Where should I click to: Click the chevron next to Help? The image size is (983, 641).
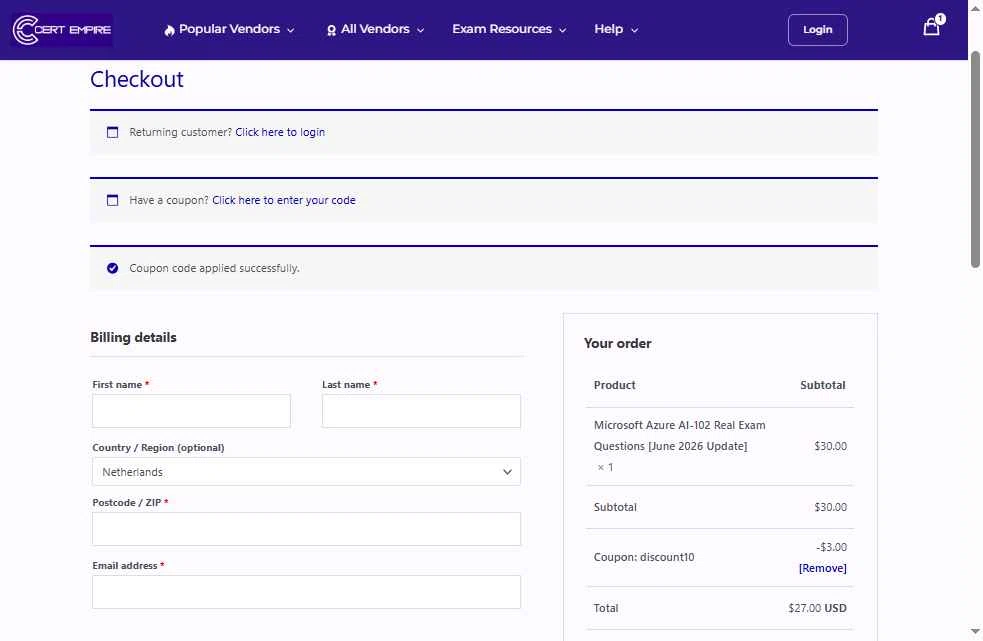click(x=634, y=30)
